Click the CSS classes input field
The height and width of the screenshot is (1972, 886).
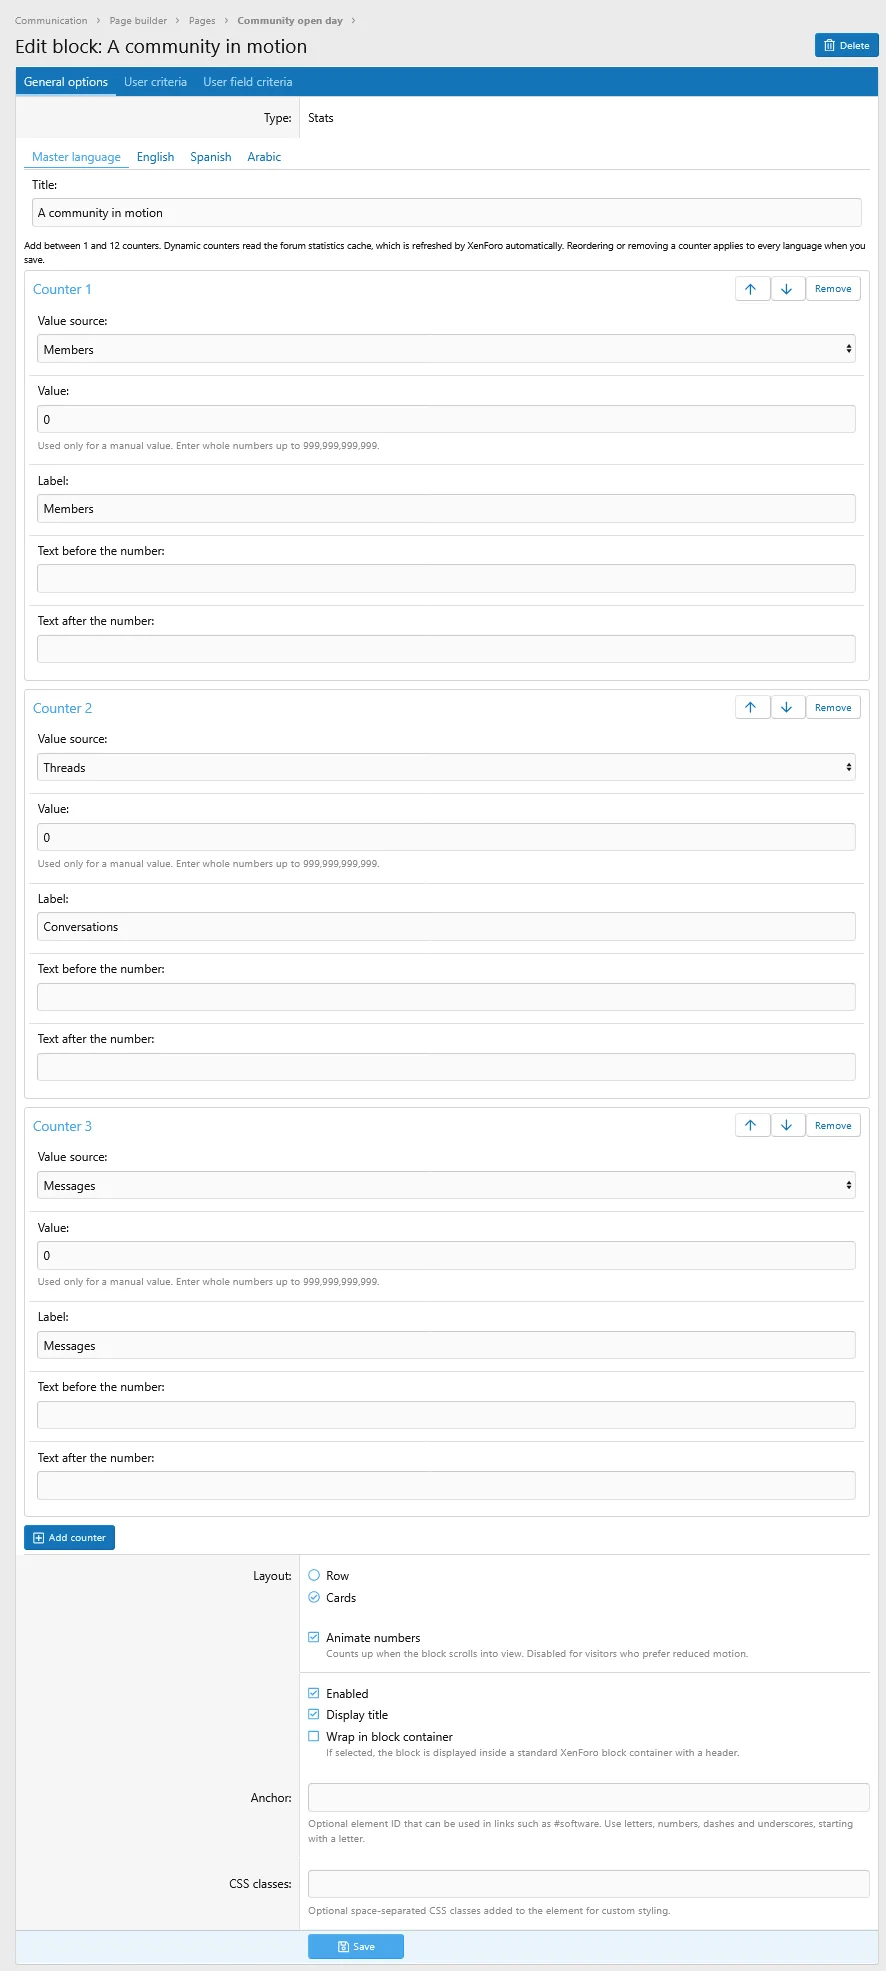click(589, 1884)
